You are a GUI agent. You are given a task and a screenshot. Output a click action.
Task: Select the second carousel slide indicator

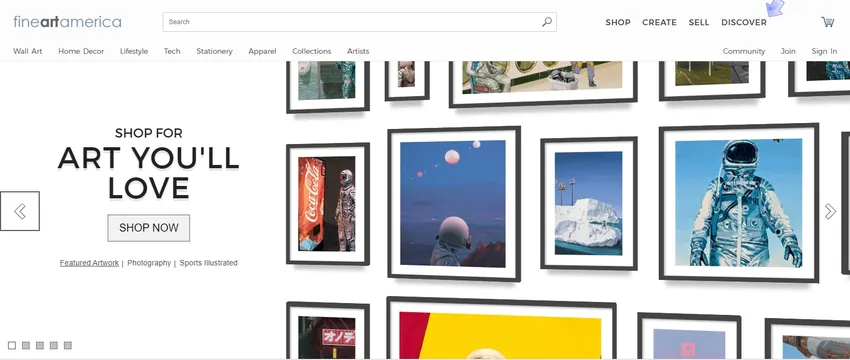[x=26, y=345]
